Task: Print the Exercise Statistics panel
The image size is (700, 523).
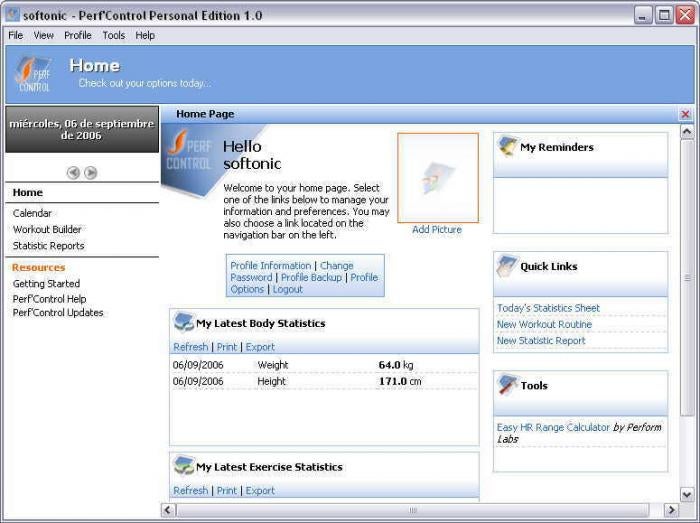Action: (227, 490)
